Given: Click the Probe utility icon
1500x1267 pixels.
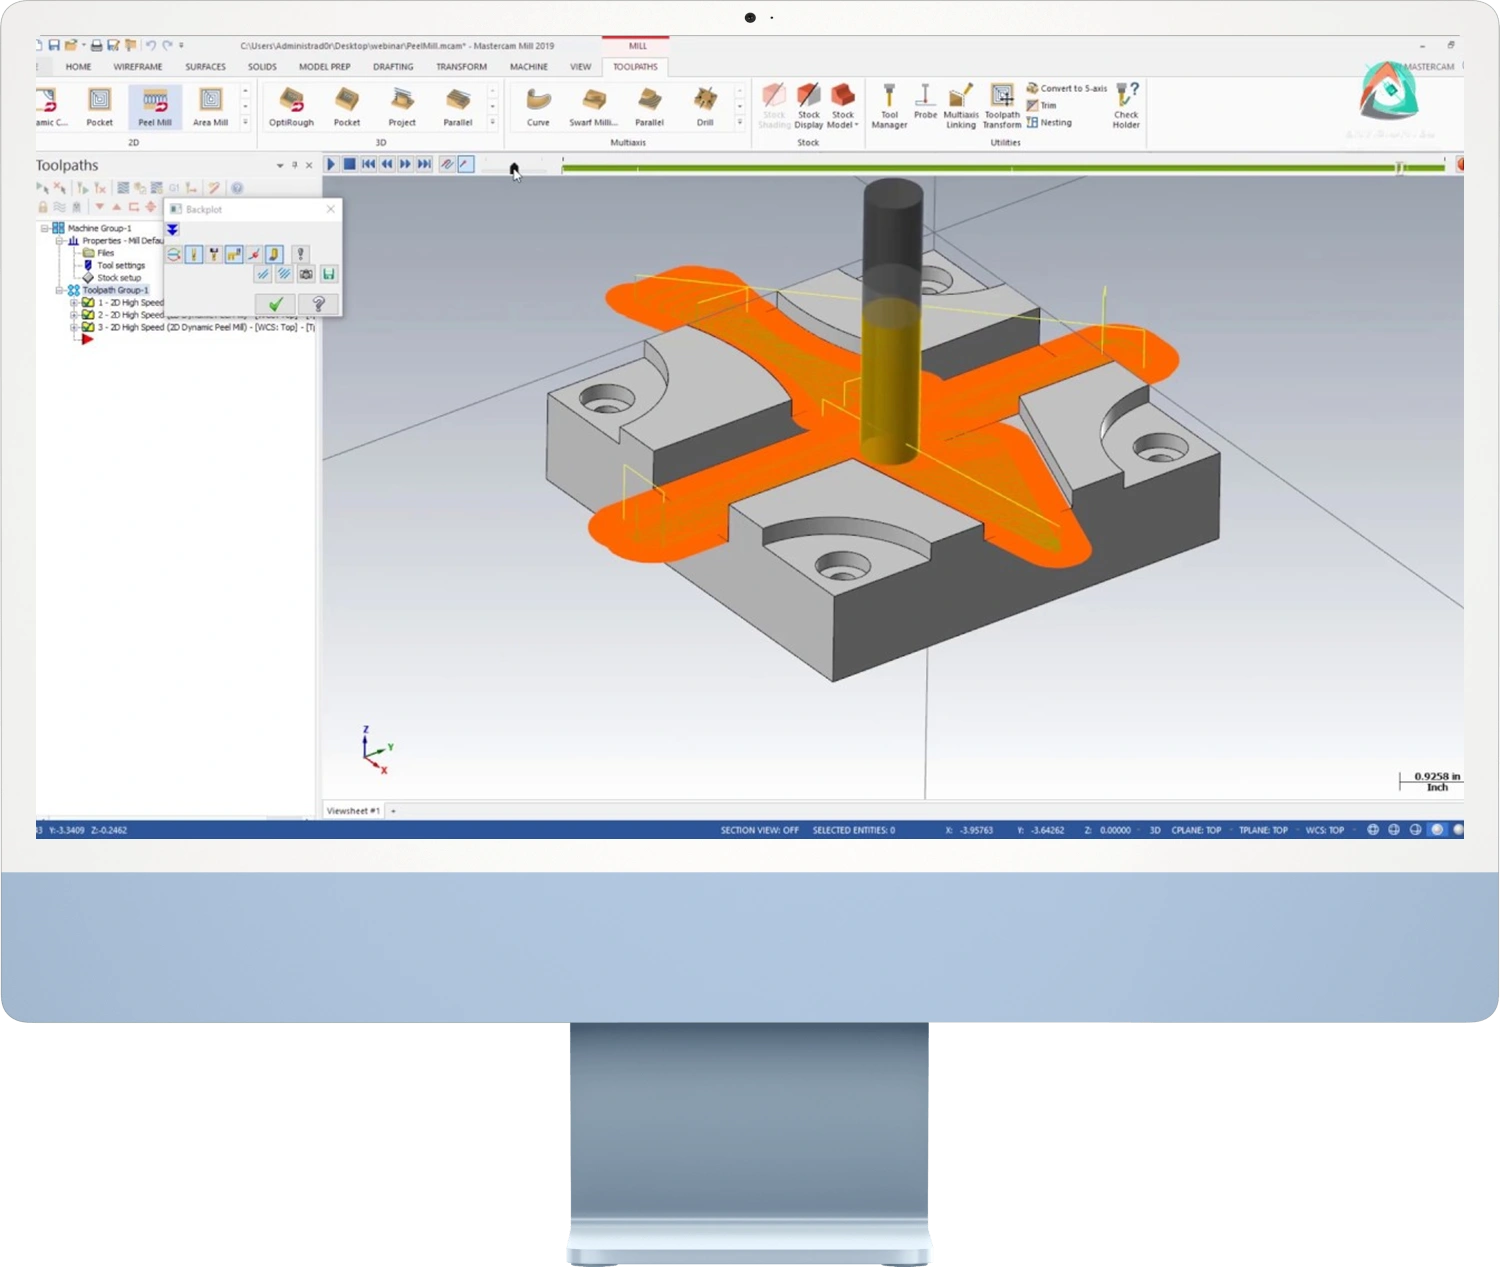Looking at the screenshot, I should 925,102.
